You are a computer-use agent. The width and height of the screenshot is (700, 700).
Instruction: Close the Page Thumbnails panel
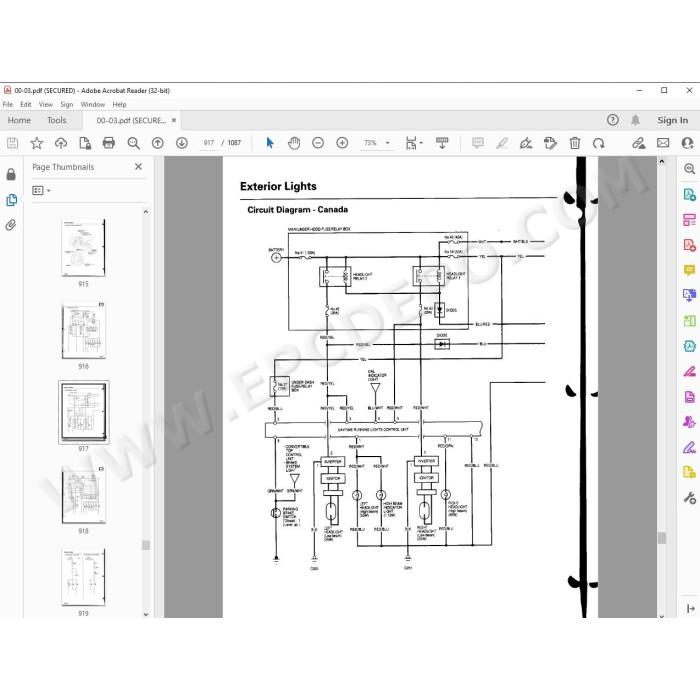[x=138, y=167]
